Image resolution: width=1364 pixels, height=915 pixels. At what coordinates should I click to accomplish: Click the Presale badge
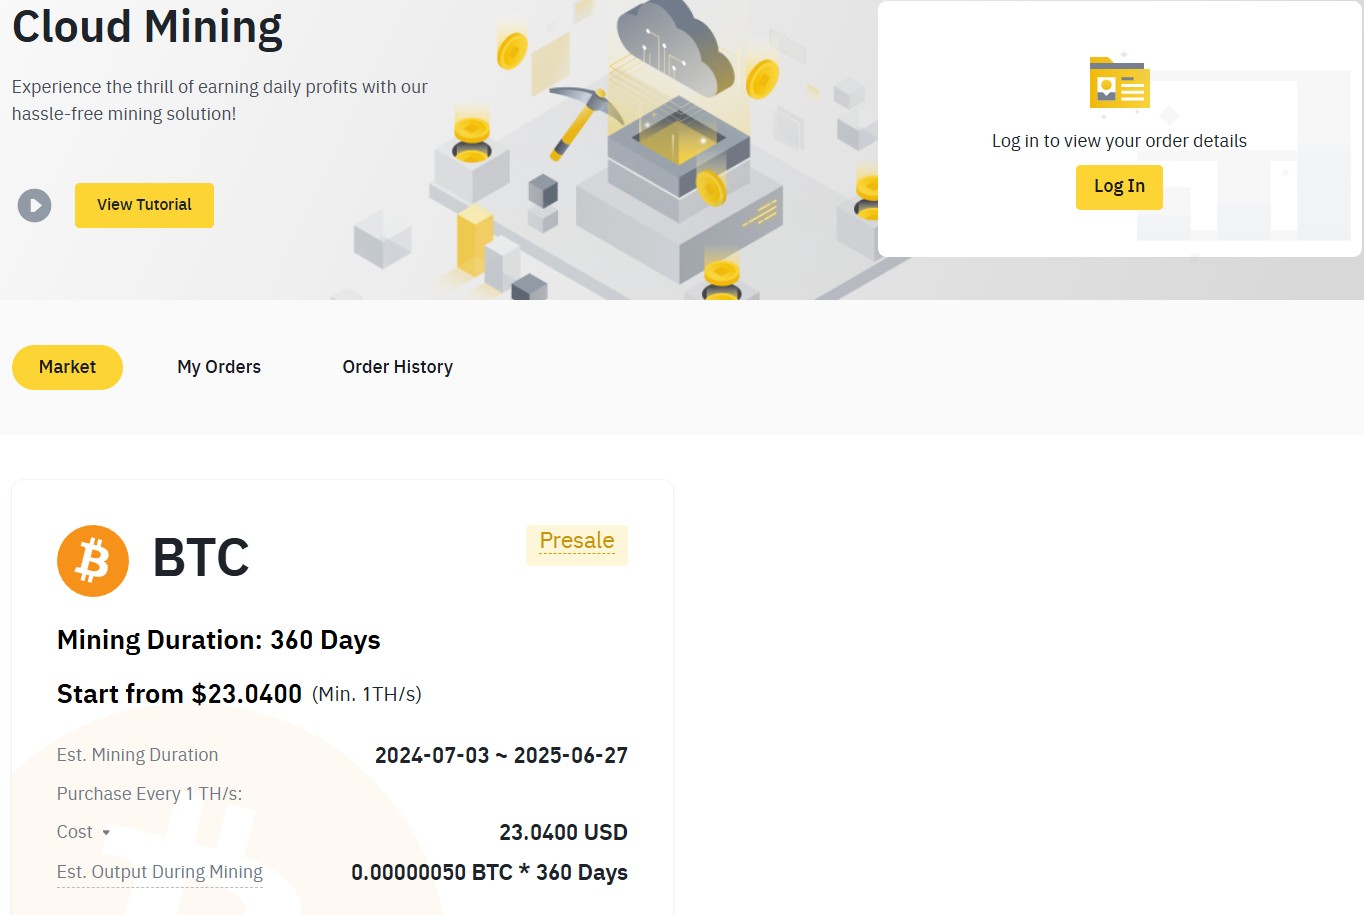(x=577, y=545)
